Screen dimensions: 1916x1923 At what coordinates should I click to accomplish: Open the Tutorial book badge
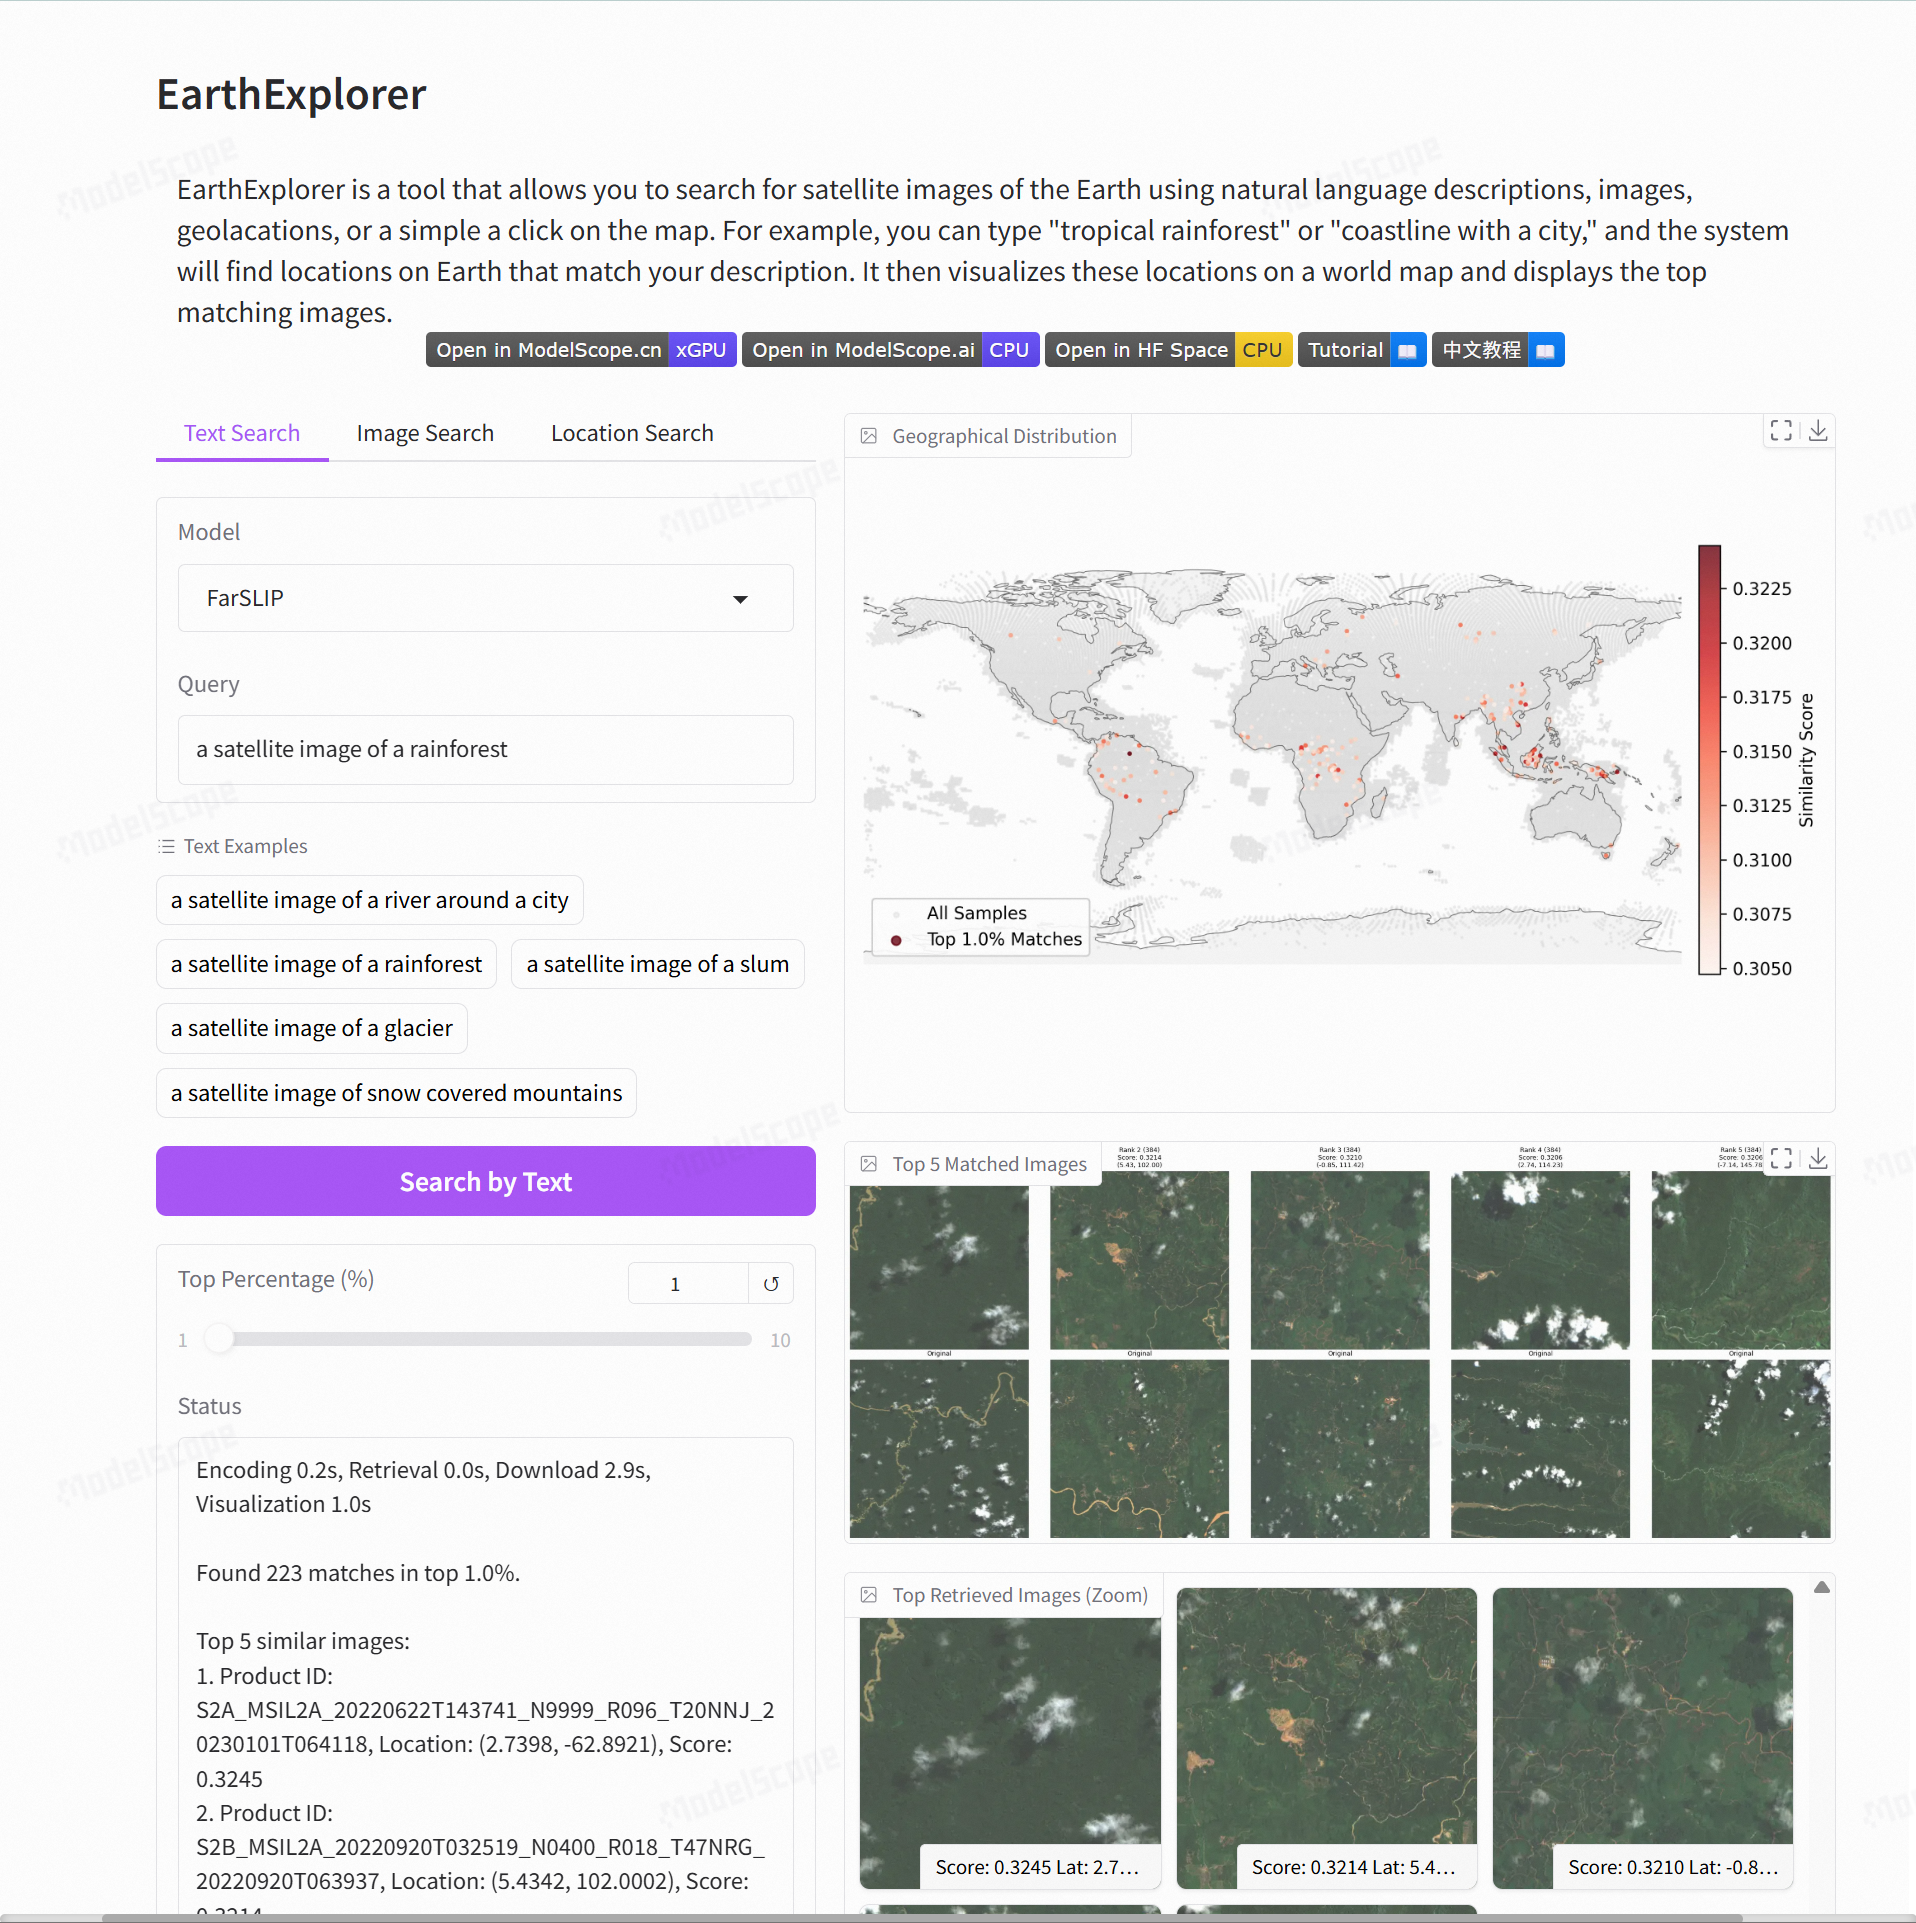pos(1361,350)
